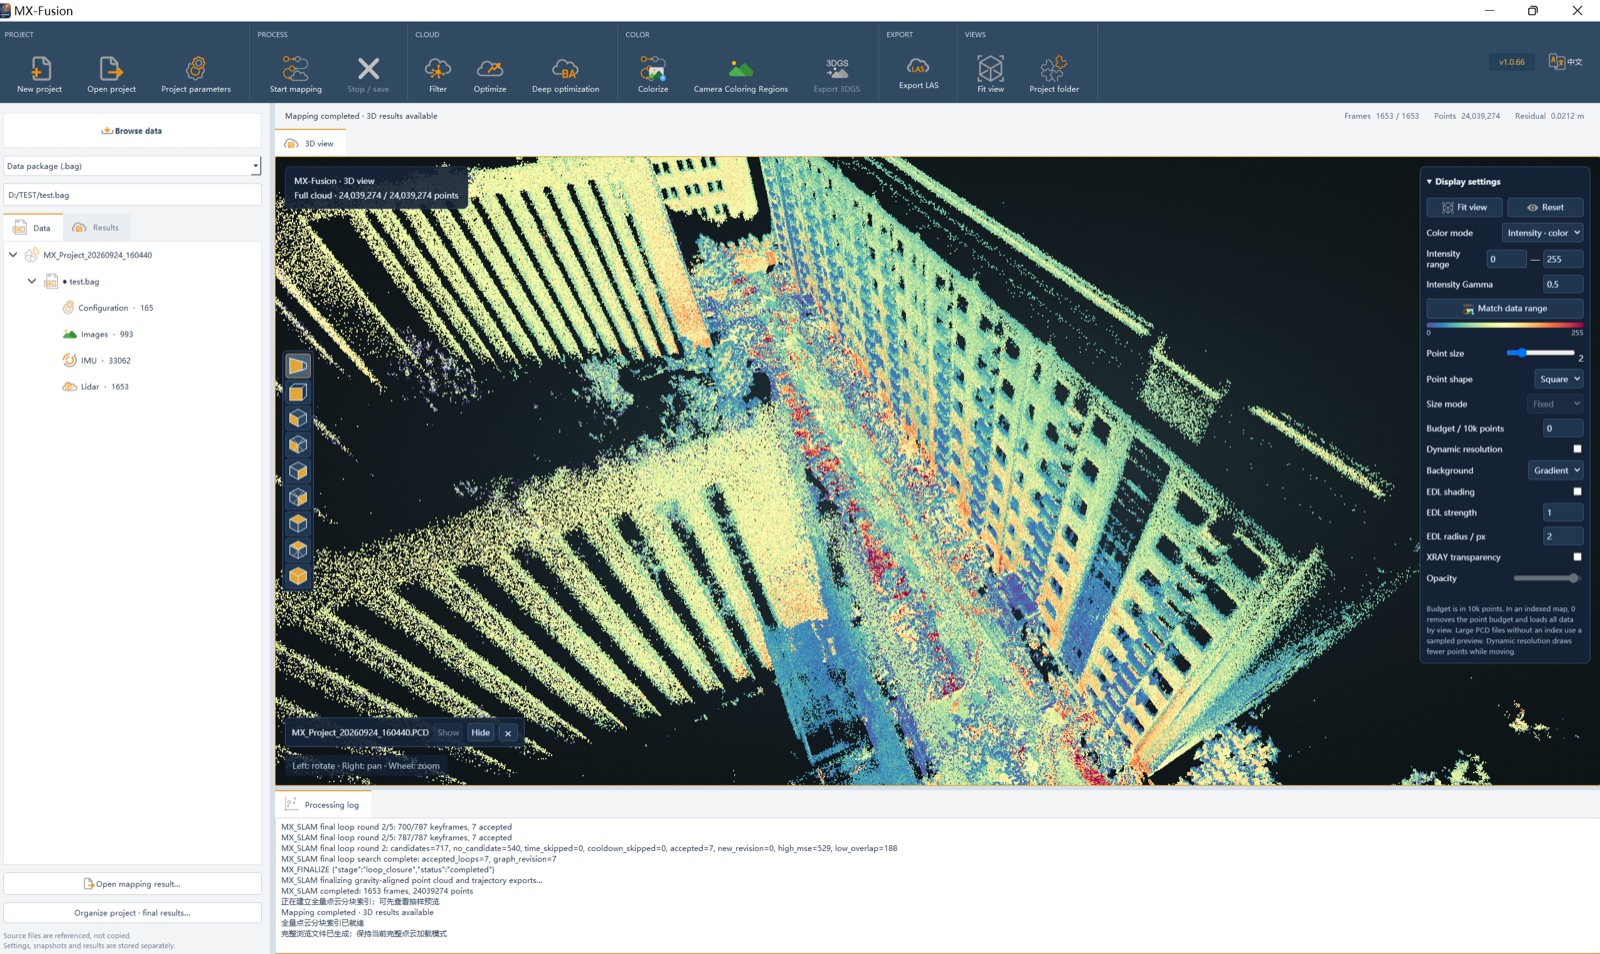The width and height of the screenshot is (1600, 954).
Task: Click the Browse data button
Action: coord(132,131)
